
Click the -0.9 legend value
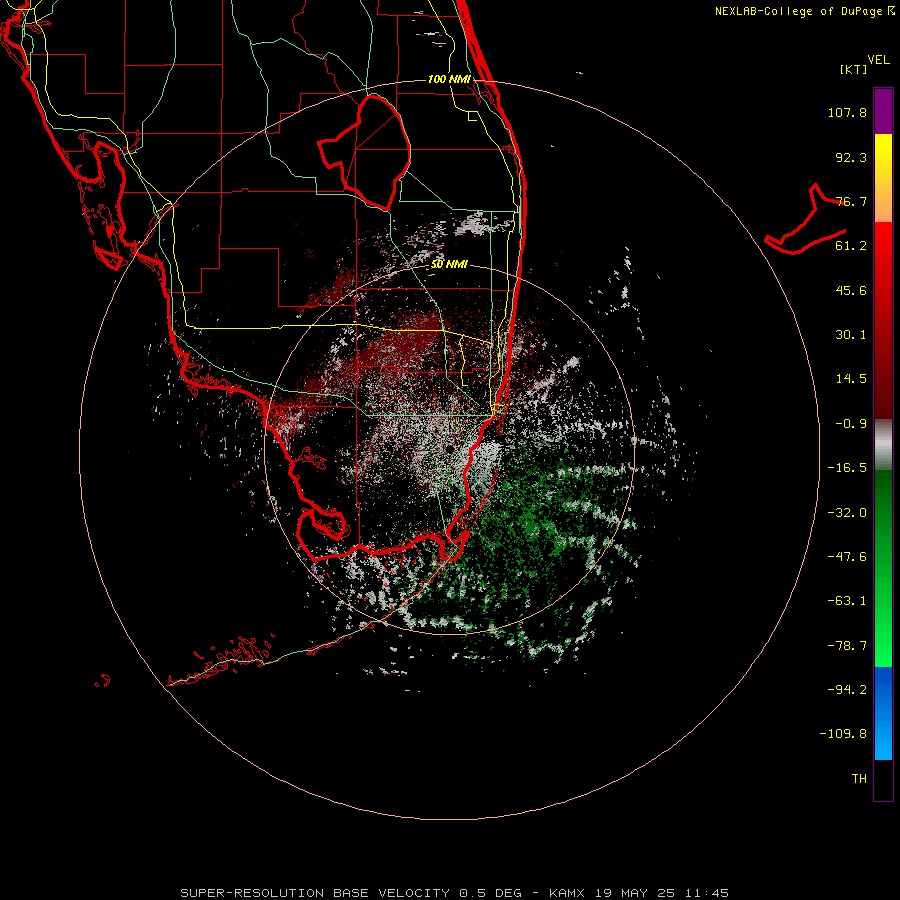851,424
